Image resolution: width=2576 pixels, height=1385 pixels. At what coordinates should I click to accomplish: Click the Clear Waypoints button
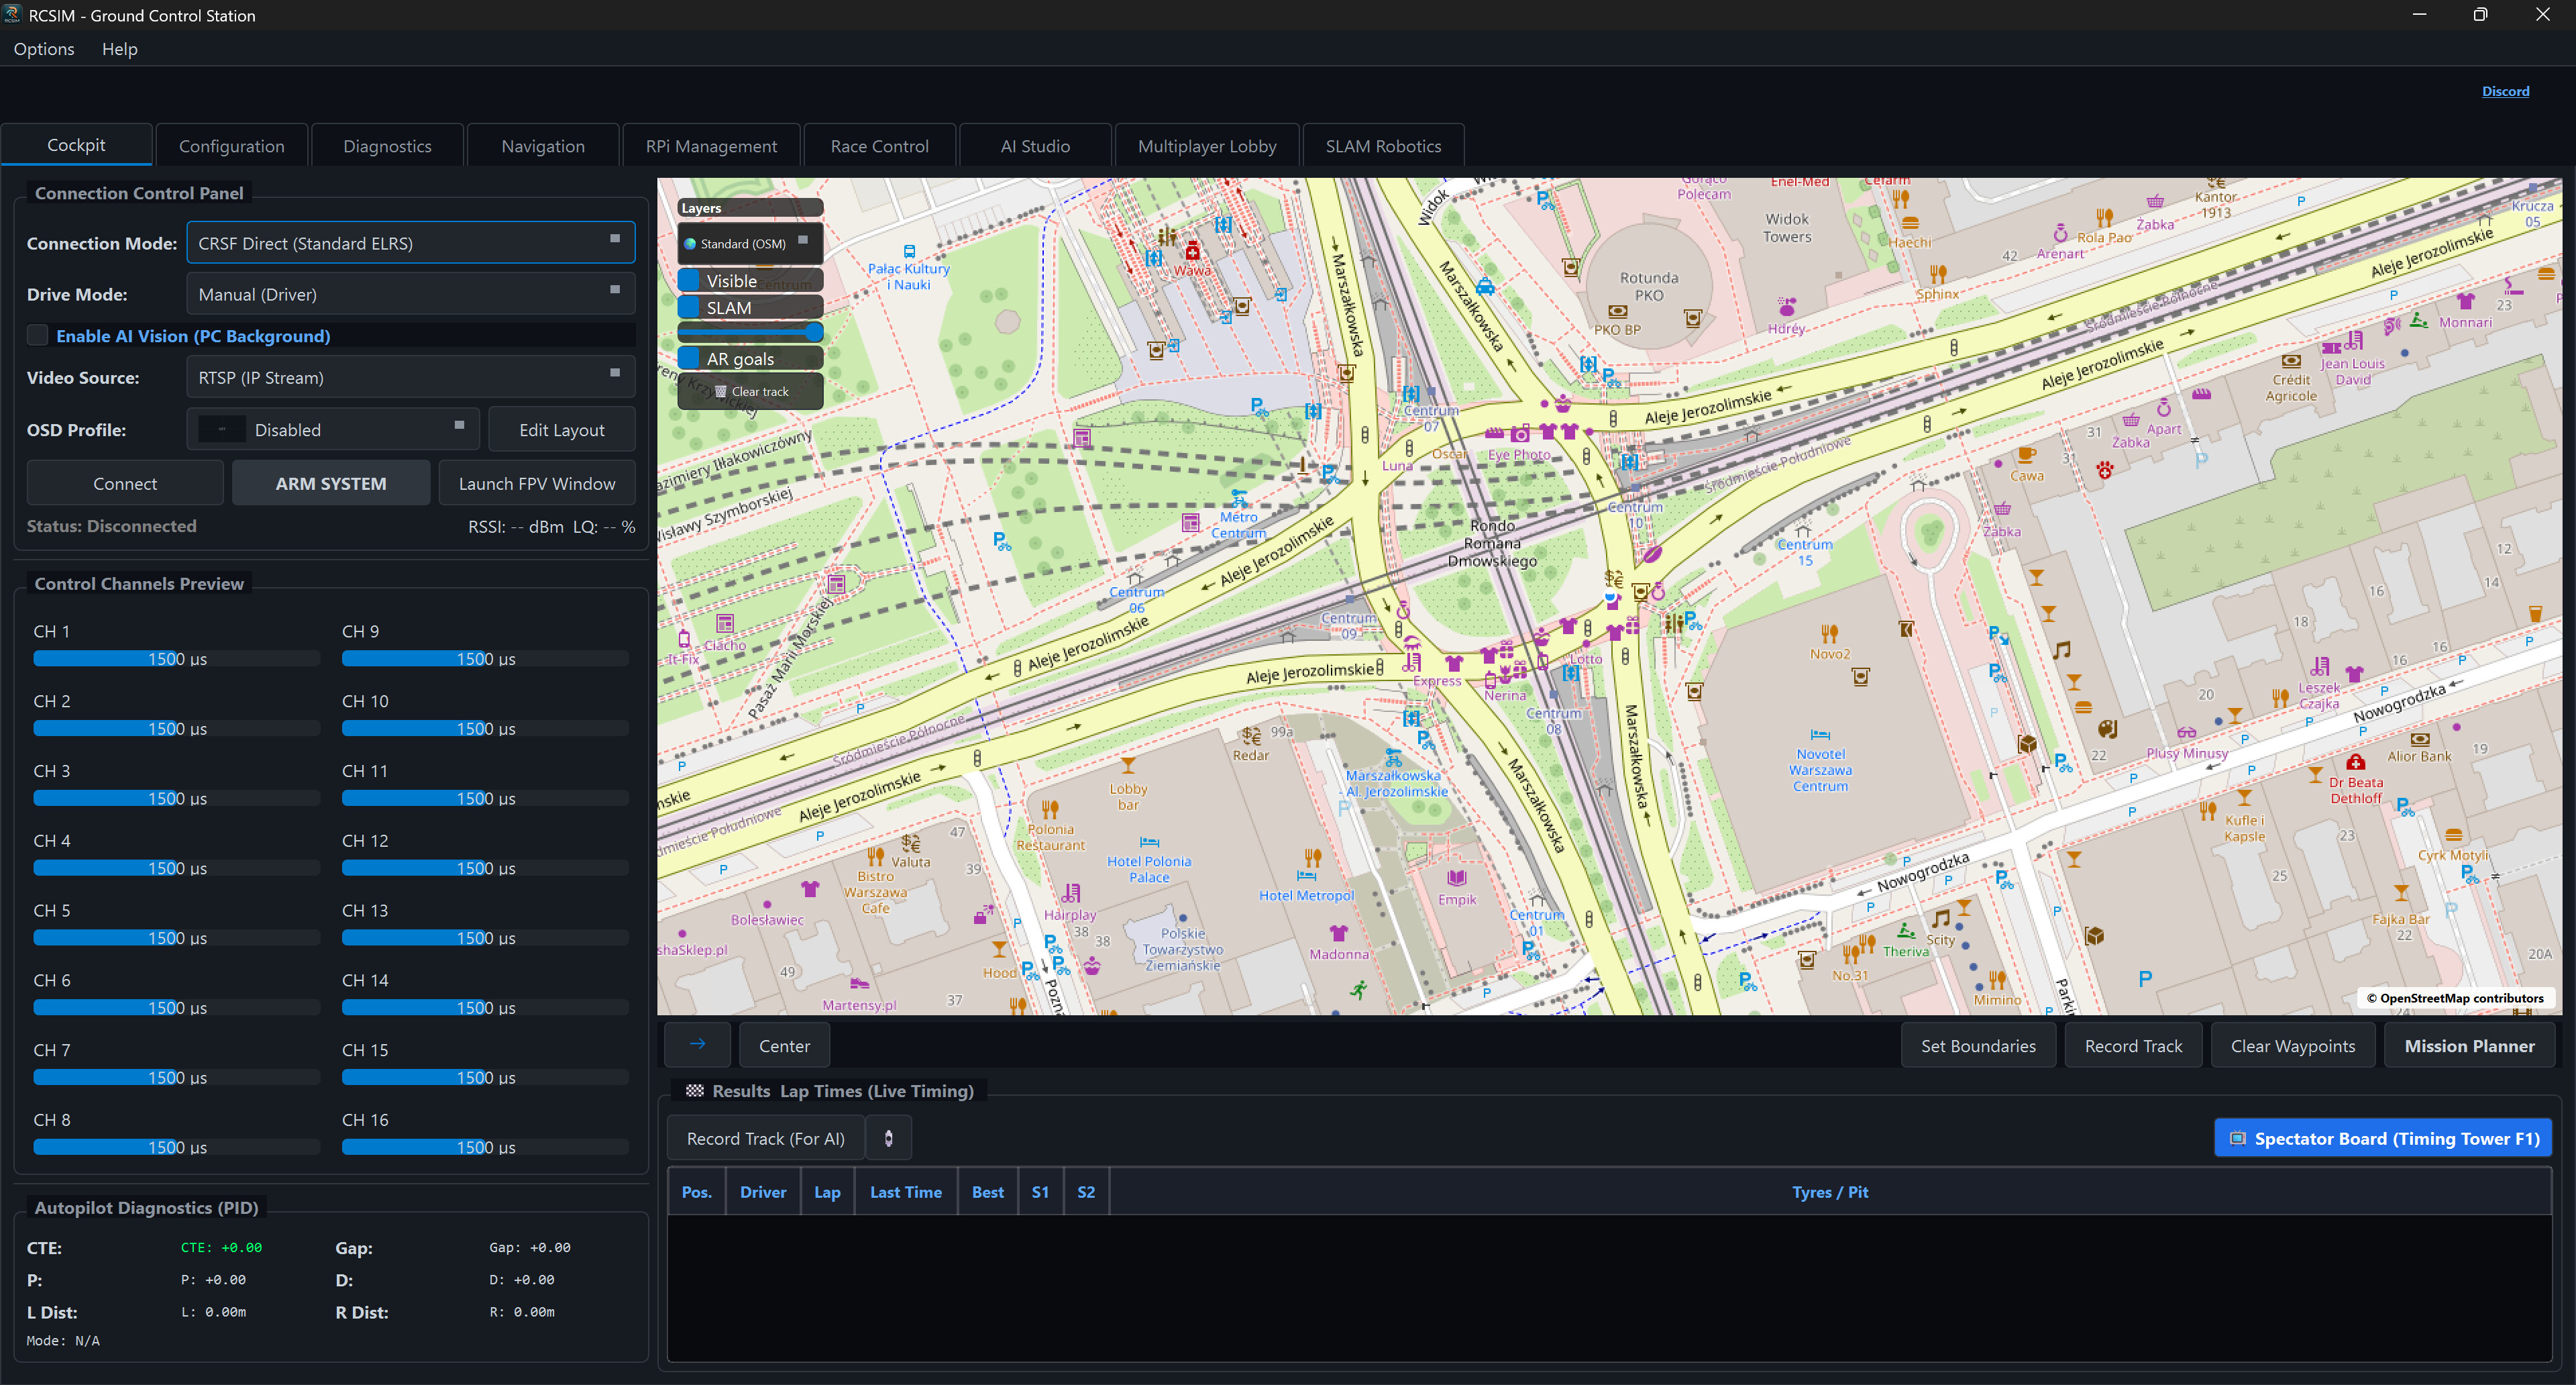[x=2293, y=1045]
